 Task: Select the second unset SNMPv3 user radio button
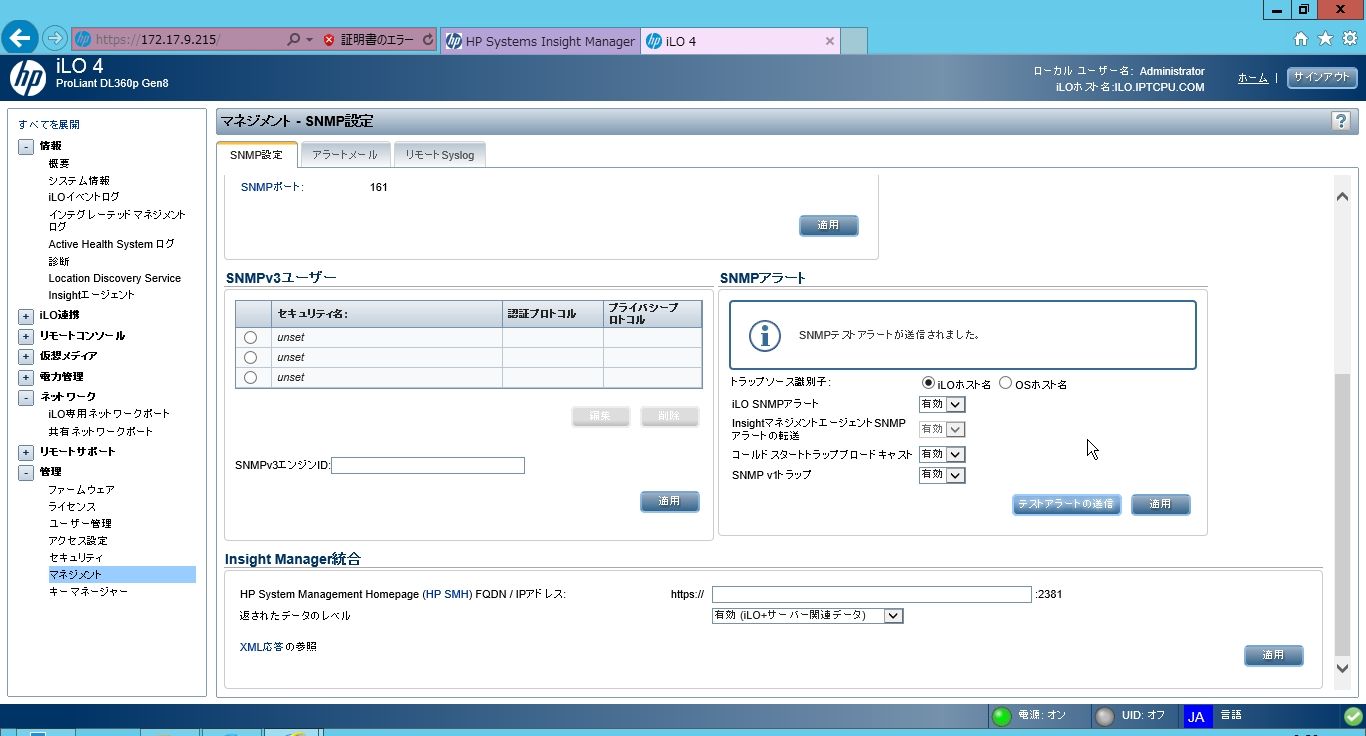click(x=250, y=357)
